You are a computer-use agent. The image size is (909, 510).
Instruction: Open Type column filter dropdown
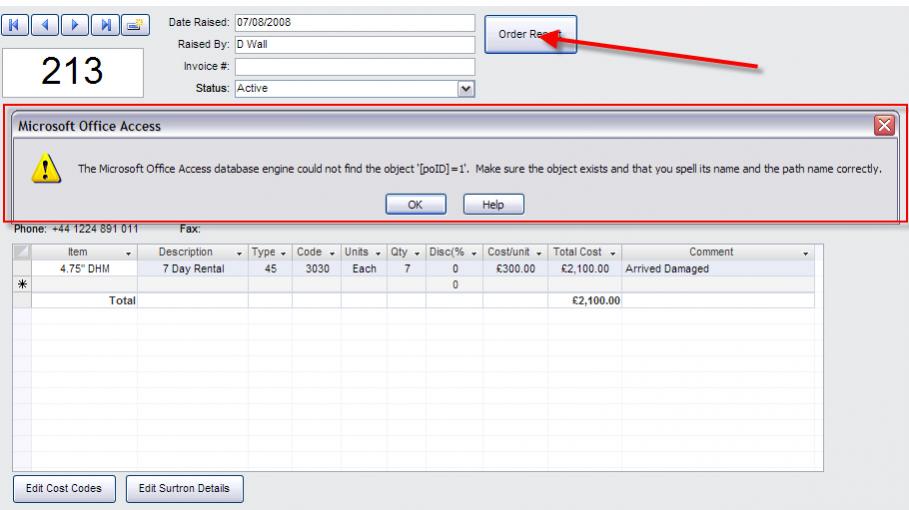[283, 253]
